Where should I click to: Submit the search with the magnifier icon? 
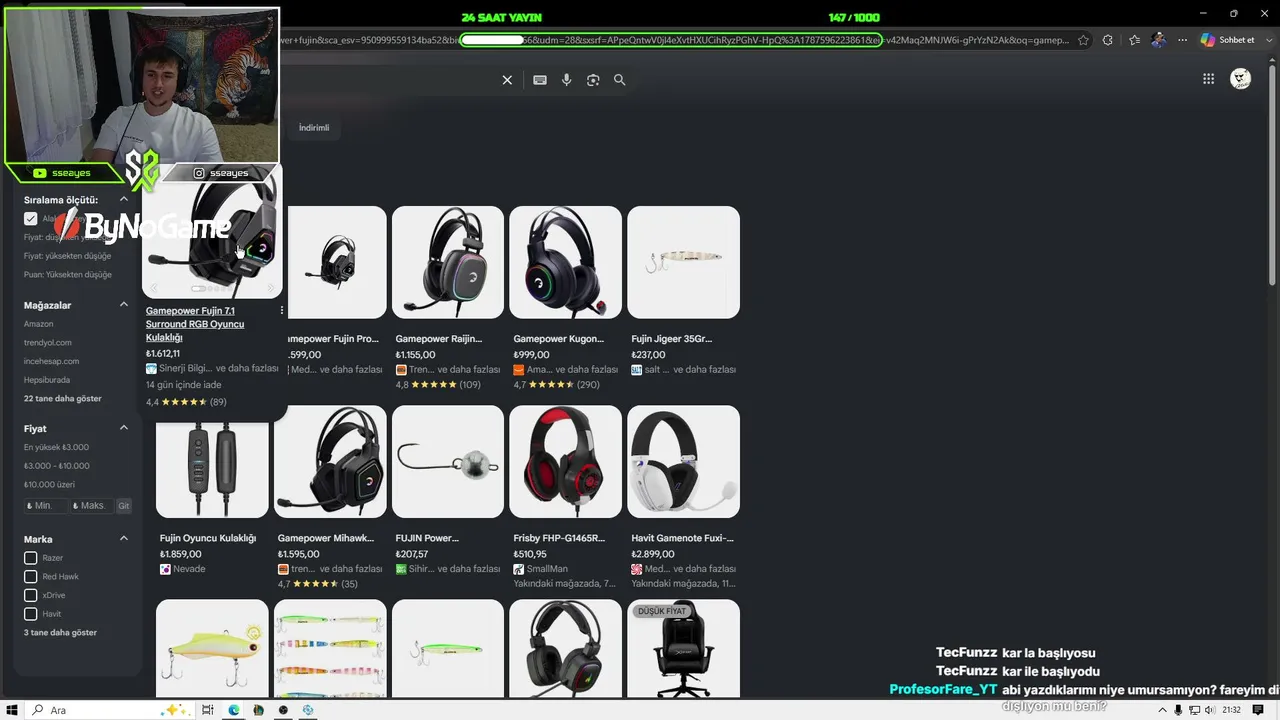[x=620, y=80]
